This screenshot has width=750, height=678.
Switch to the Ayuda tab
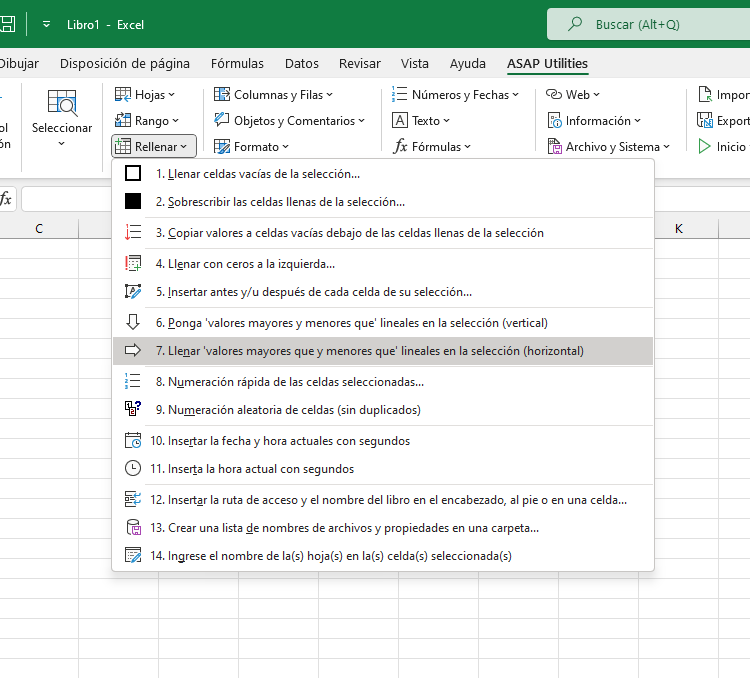tap(467, 63)
